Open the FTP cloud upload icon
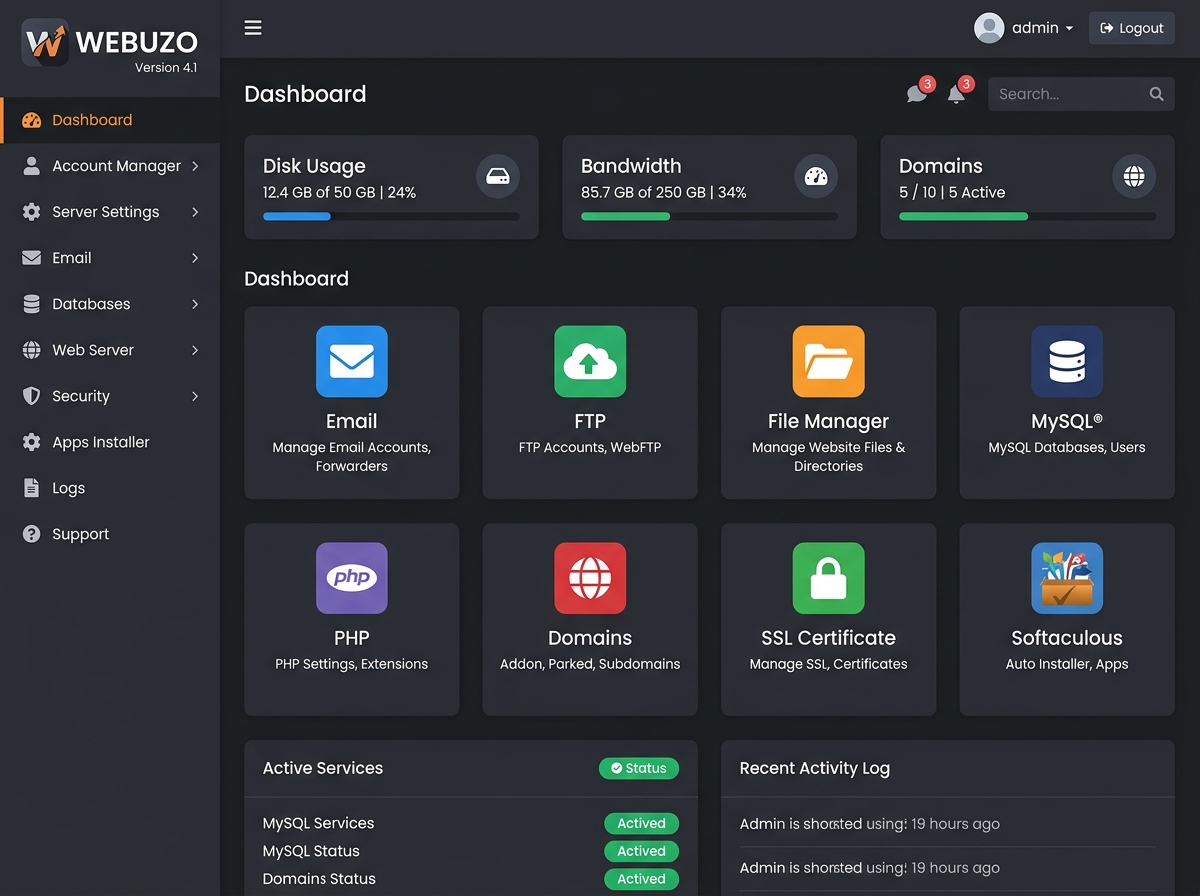Image resolution: width=1200 pixels, height=896 pixels. (x=590, y=362)
